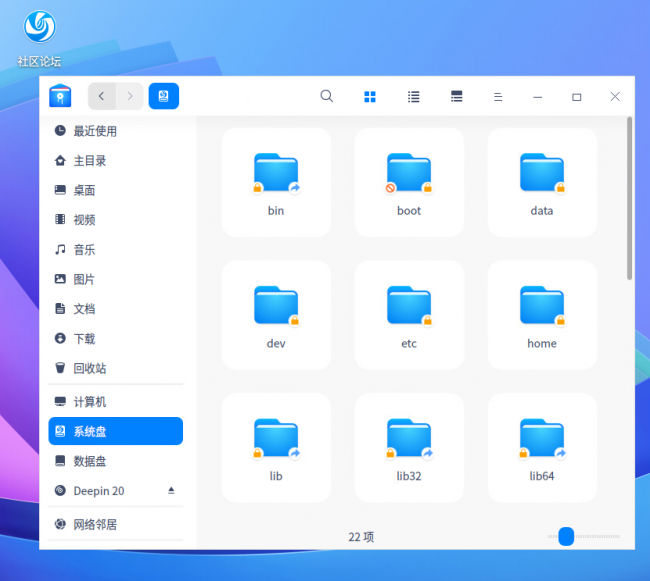Select 计算机 in sidebar
Viewport: 650px width, 581px height.
tap(116, 402)
